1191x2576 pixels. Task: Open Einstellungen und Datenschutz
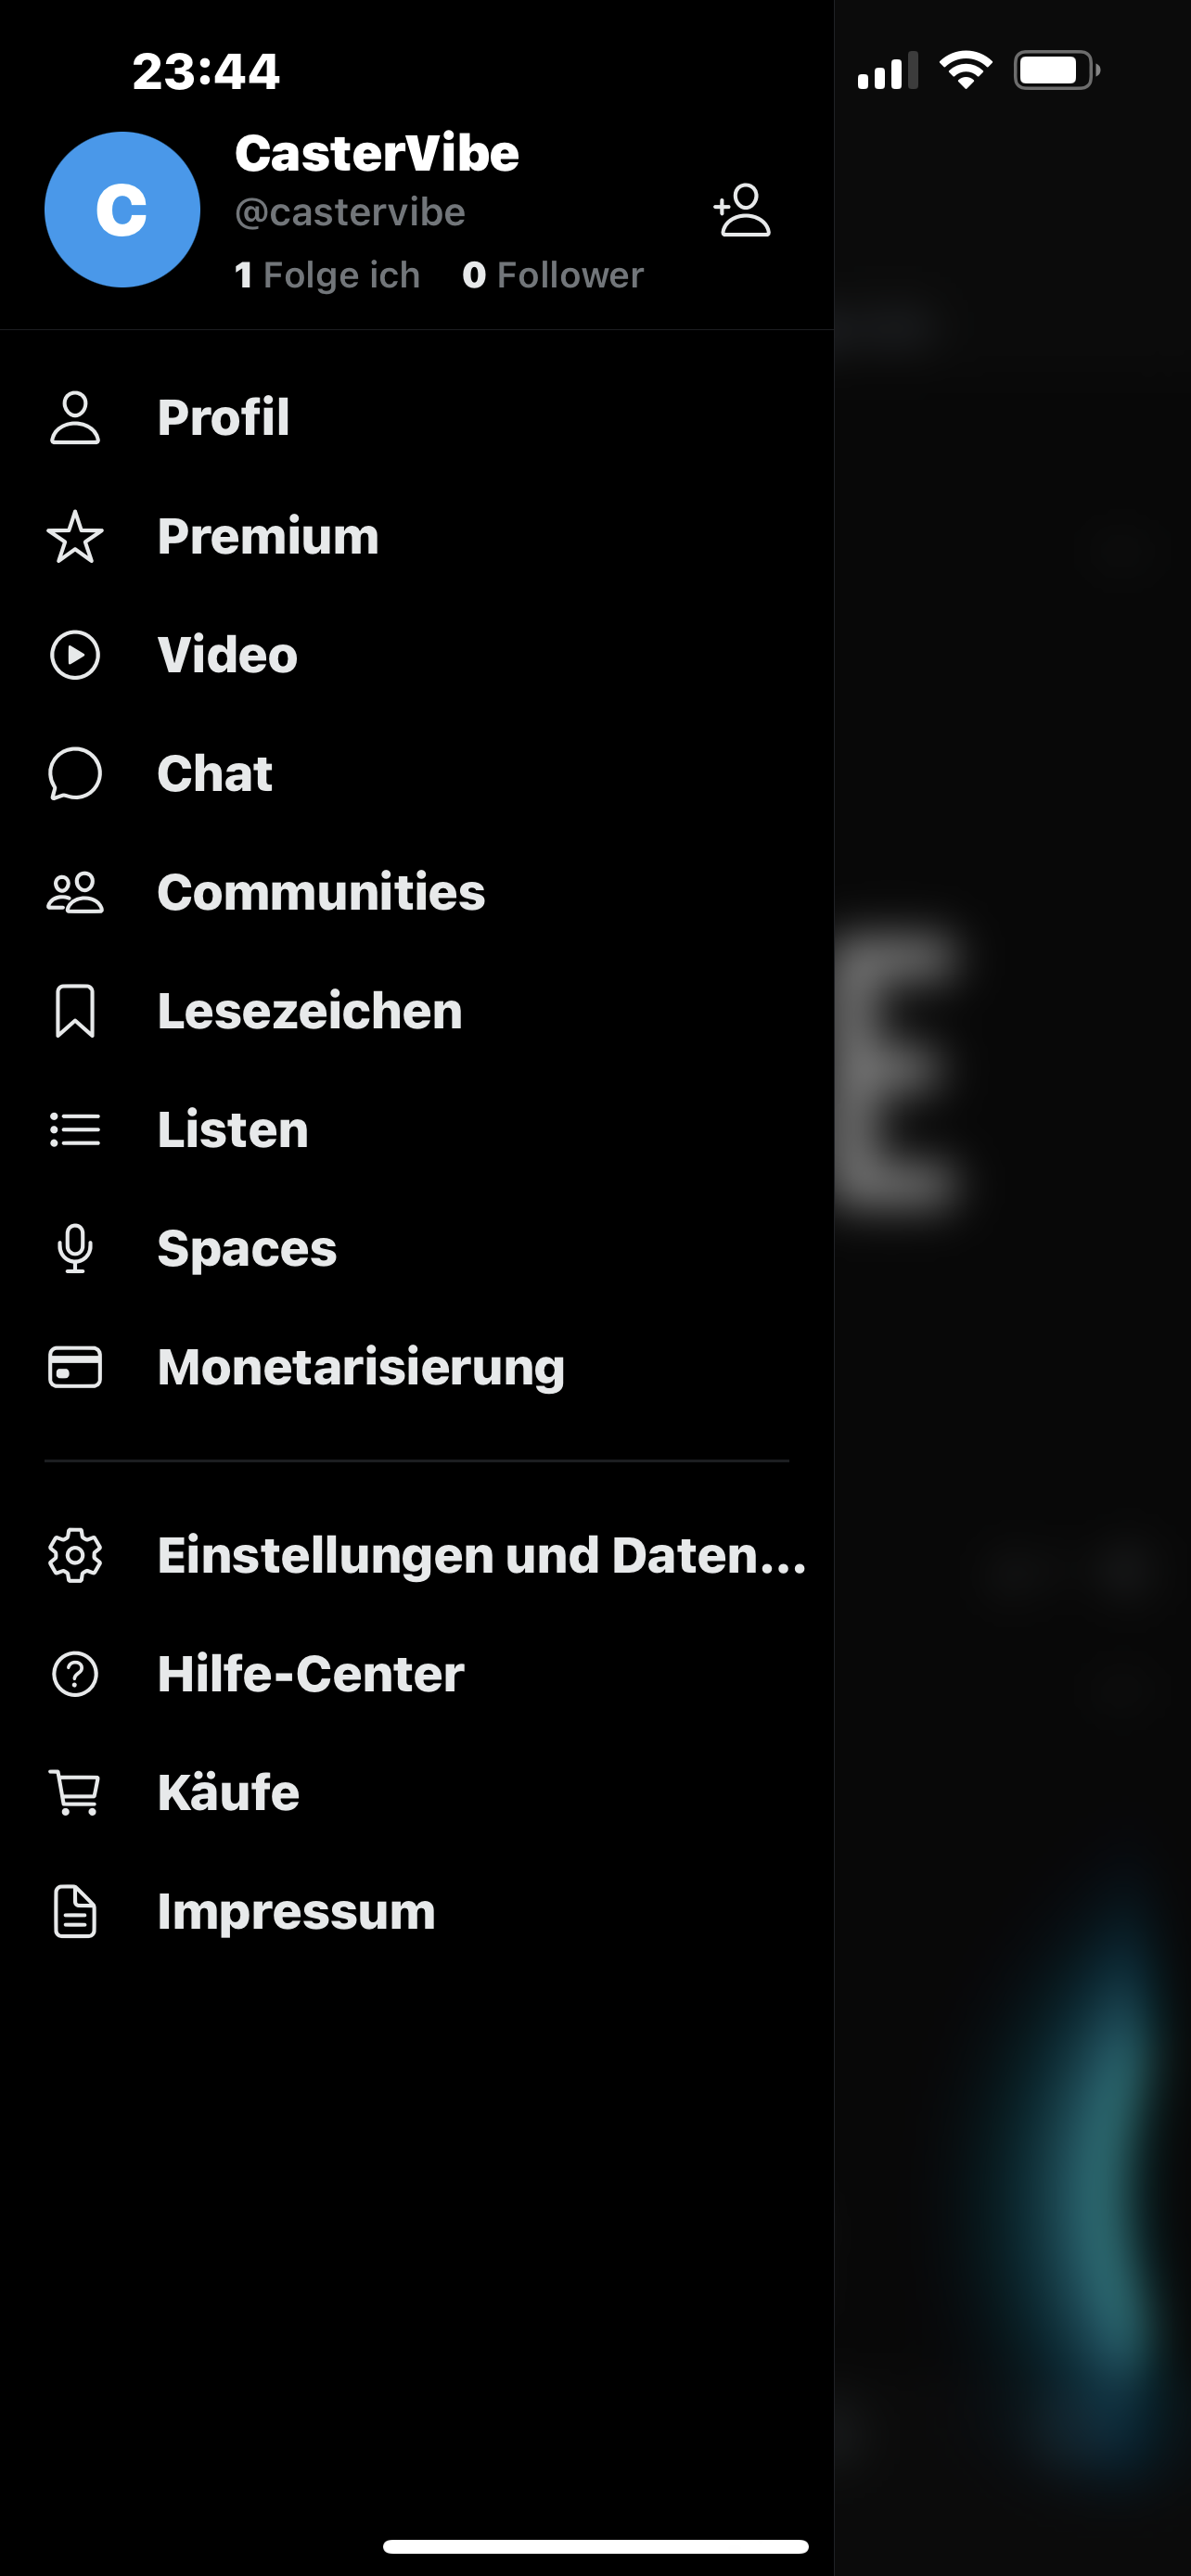(x=481, y=1555)
